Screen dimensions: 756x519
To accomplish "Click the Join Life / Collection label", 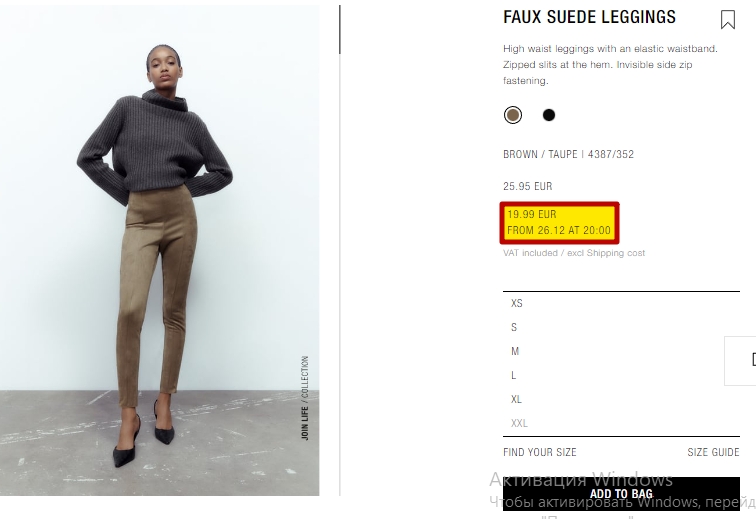I will pos(305,398).
